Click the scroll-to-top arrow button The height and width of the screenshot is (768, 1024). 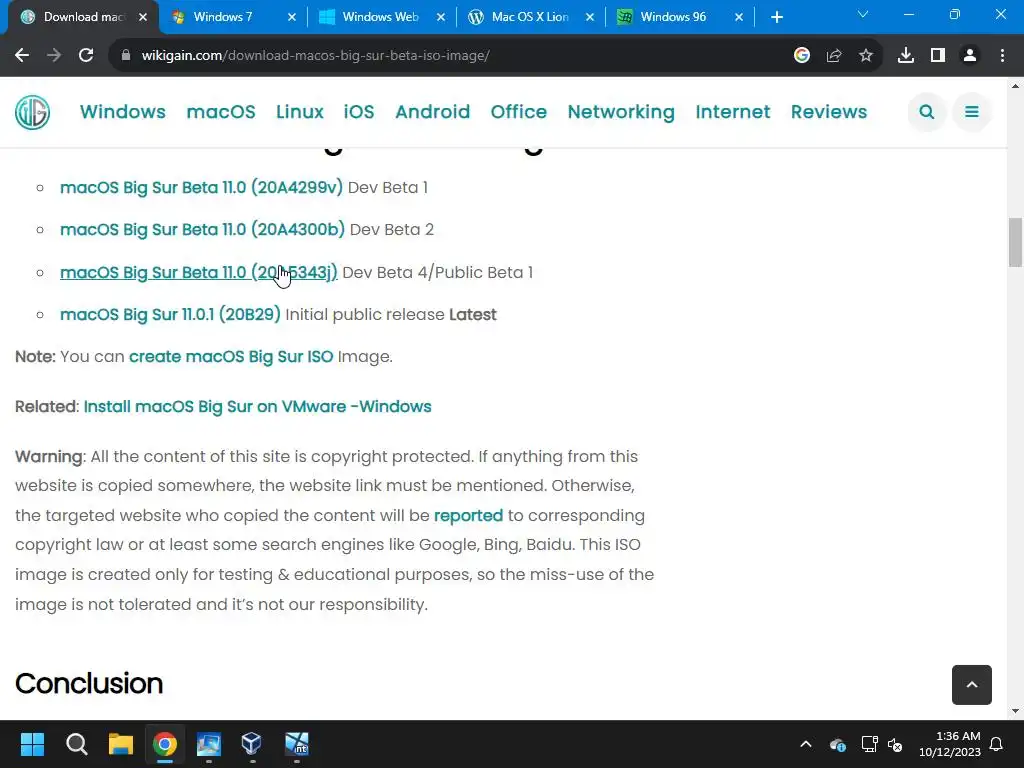[972, 684]
